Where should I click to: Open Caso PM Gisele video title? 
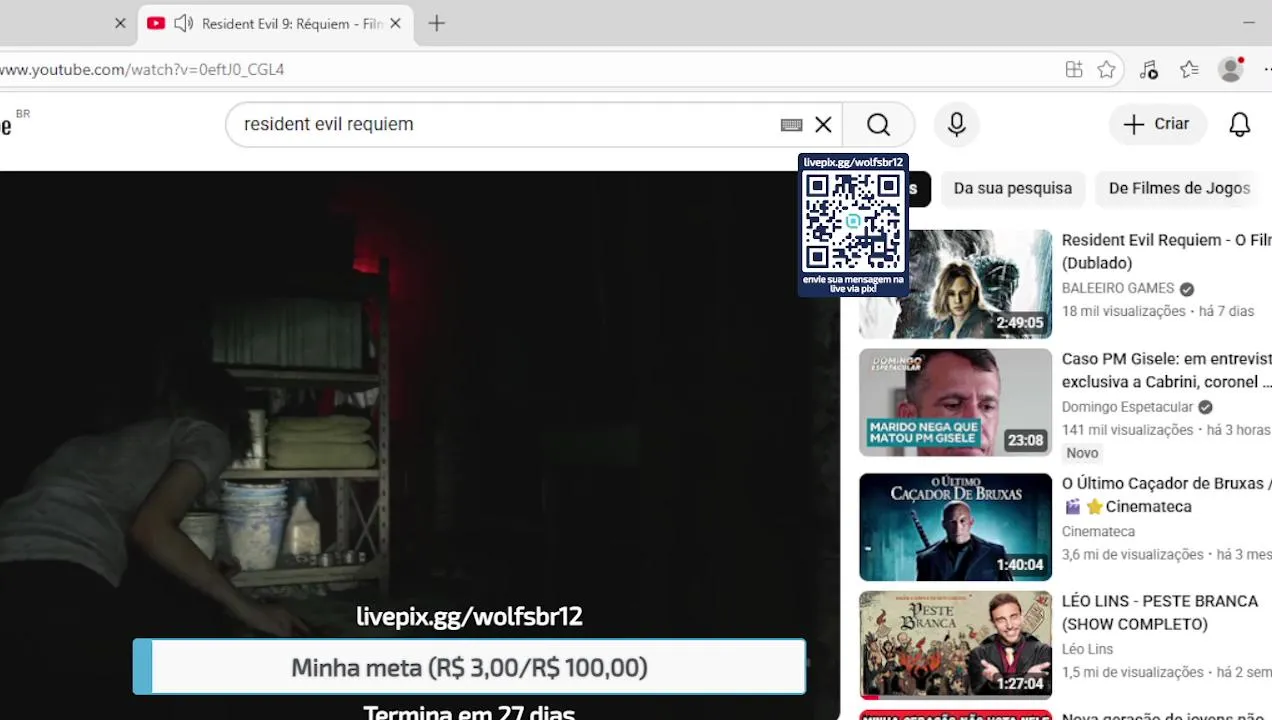1166,370
